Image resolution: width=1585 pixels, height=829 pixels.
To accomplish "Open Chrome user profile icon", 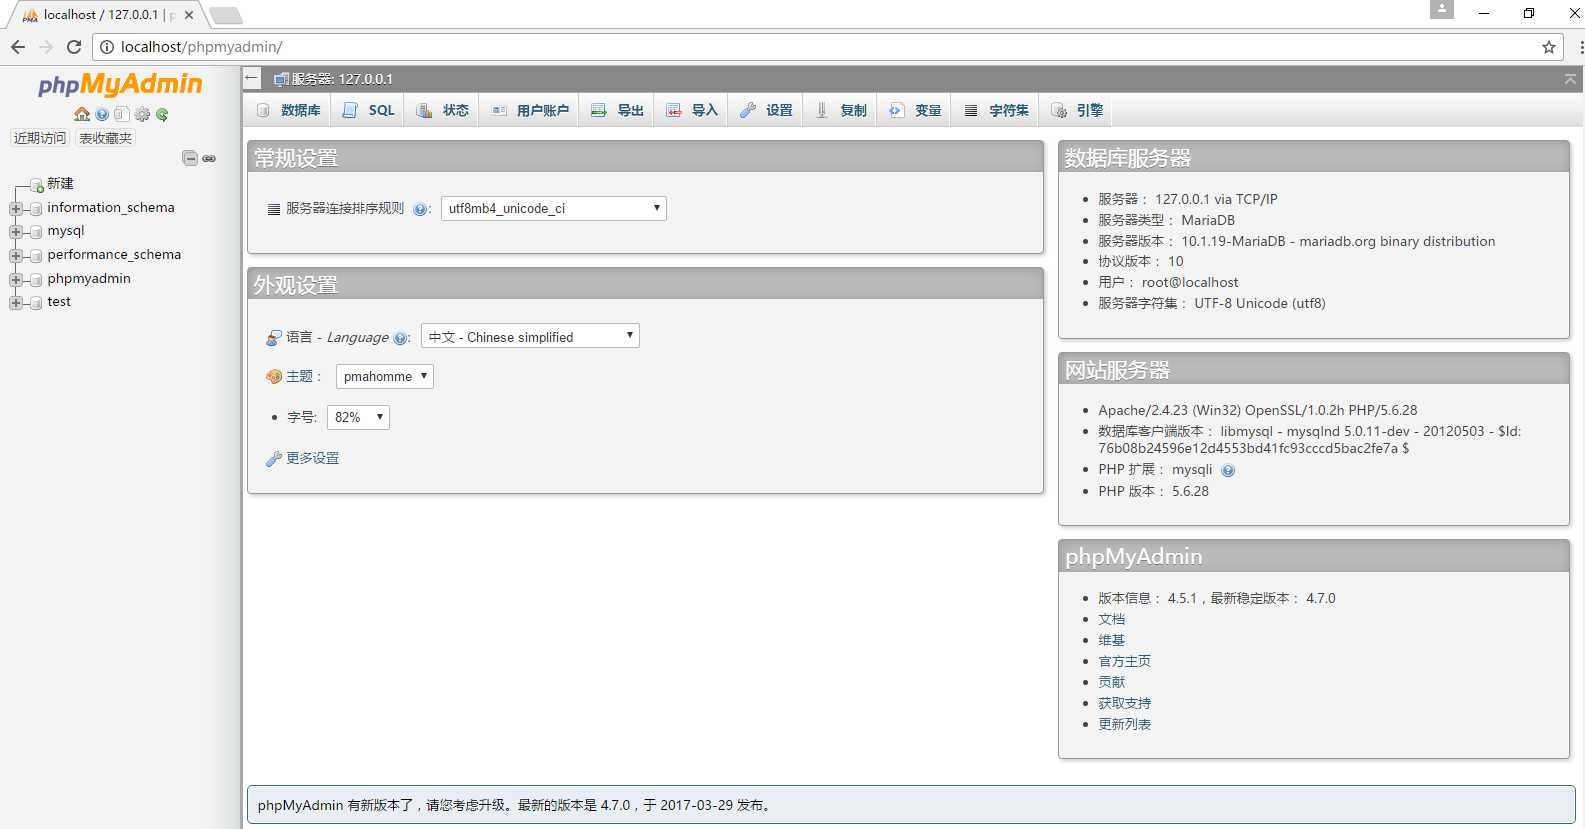I will pyautogui.click(x=1442, y=9).
